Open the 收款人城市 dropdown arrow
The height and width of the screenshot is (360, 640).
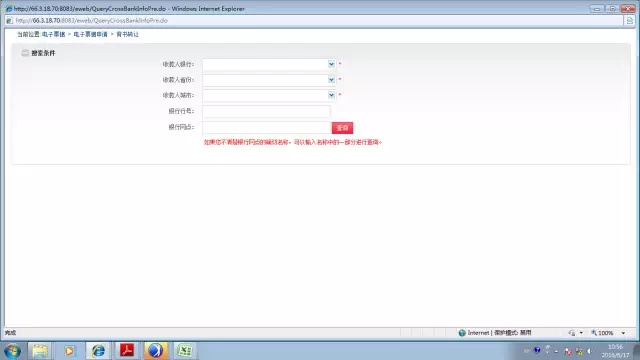tap(331, 95)
